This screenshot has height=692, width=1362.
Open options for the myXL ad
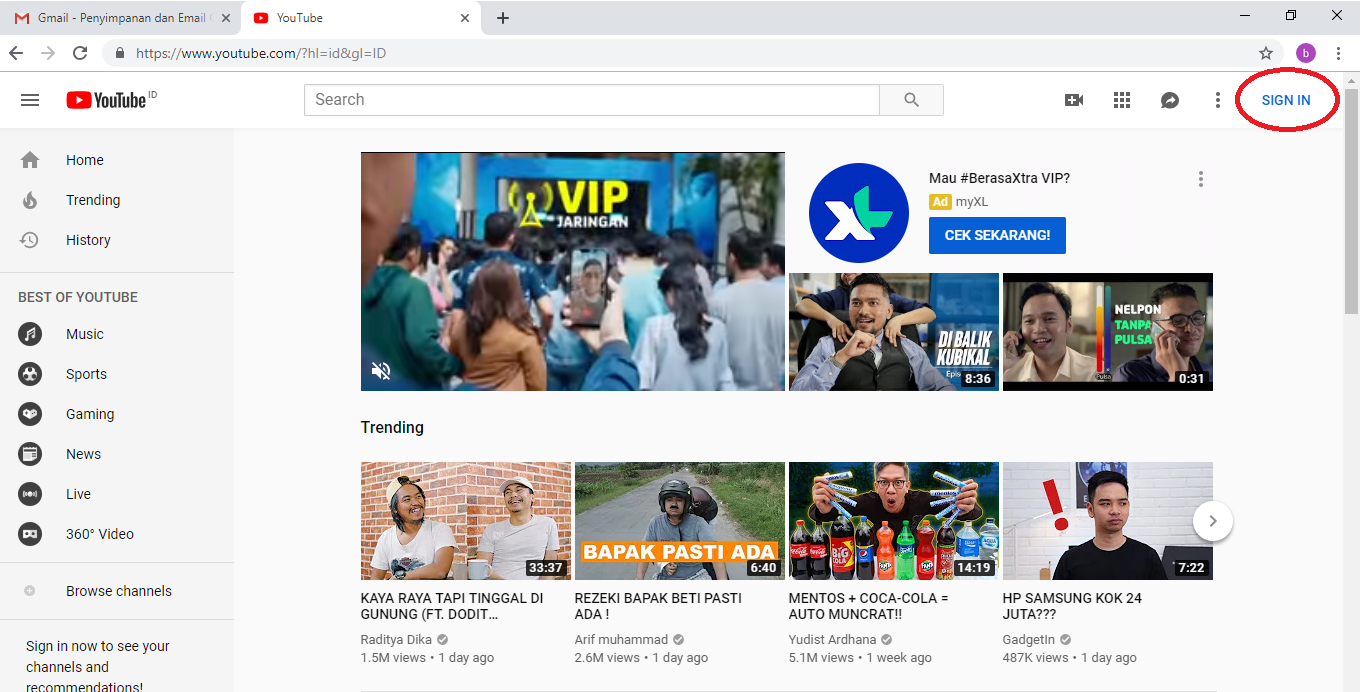coord(1200,178)
